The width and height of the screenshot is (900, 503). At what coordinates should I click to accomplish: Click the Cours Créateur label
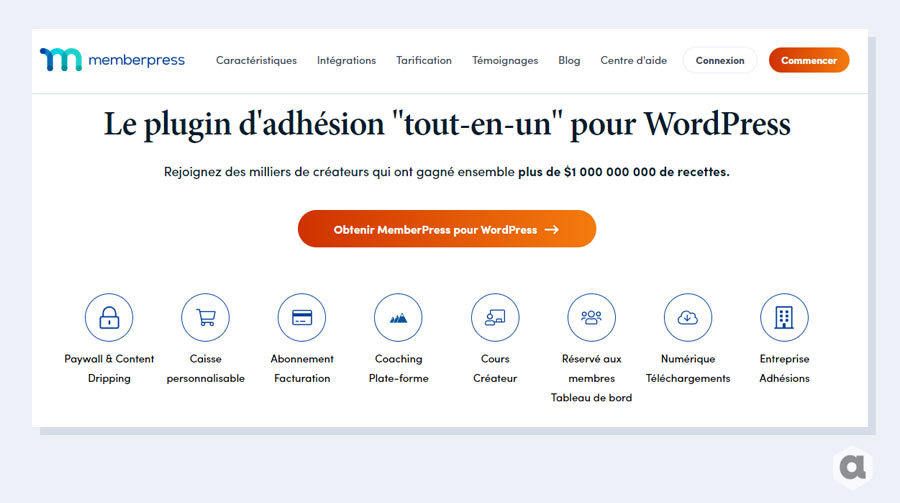495,369
